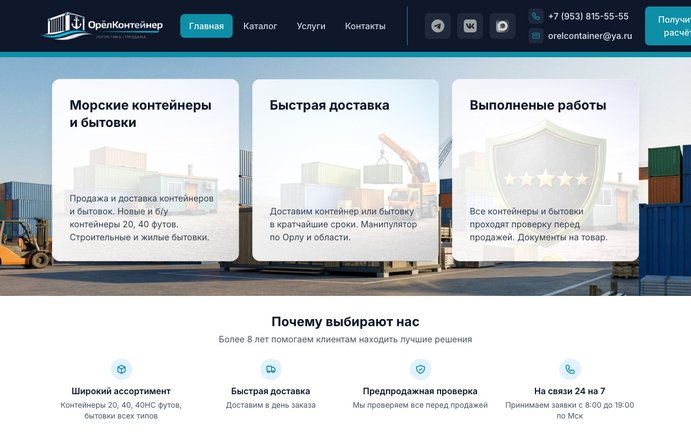Click the Мы проверяем все перед продажей text
Screen dimensions: 691x432
click(420, 405)
